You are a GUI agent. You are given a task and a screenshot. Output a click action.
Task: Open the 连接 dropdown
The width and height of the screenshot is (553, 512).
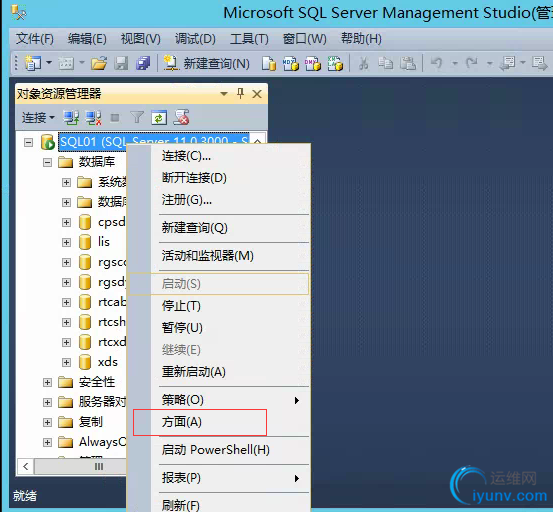[x=38, y=117]
